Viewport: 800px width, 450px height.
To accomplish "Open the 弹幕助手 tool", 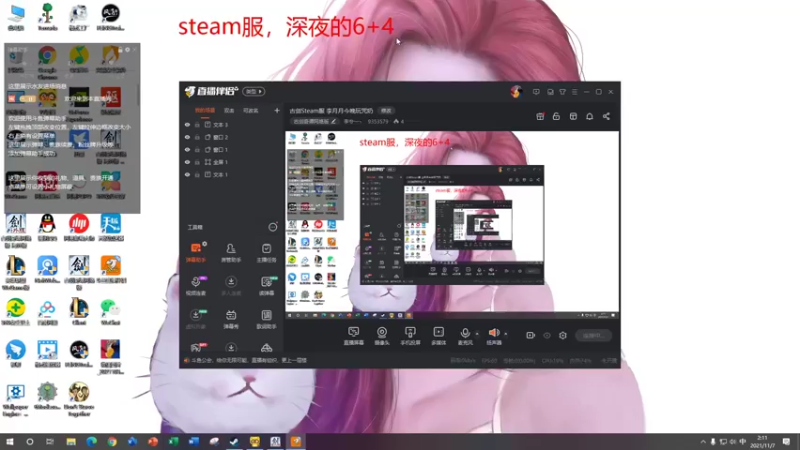I will tap(196, 253).
